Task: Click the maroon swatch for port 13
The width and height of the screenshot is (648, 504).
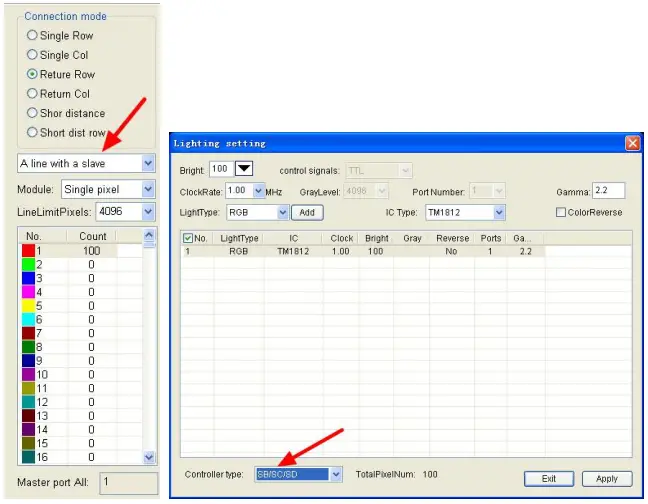Action: tap(28, 416)
